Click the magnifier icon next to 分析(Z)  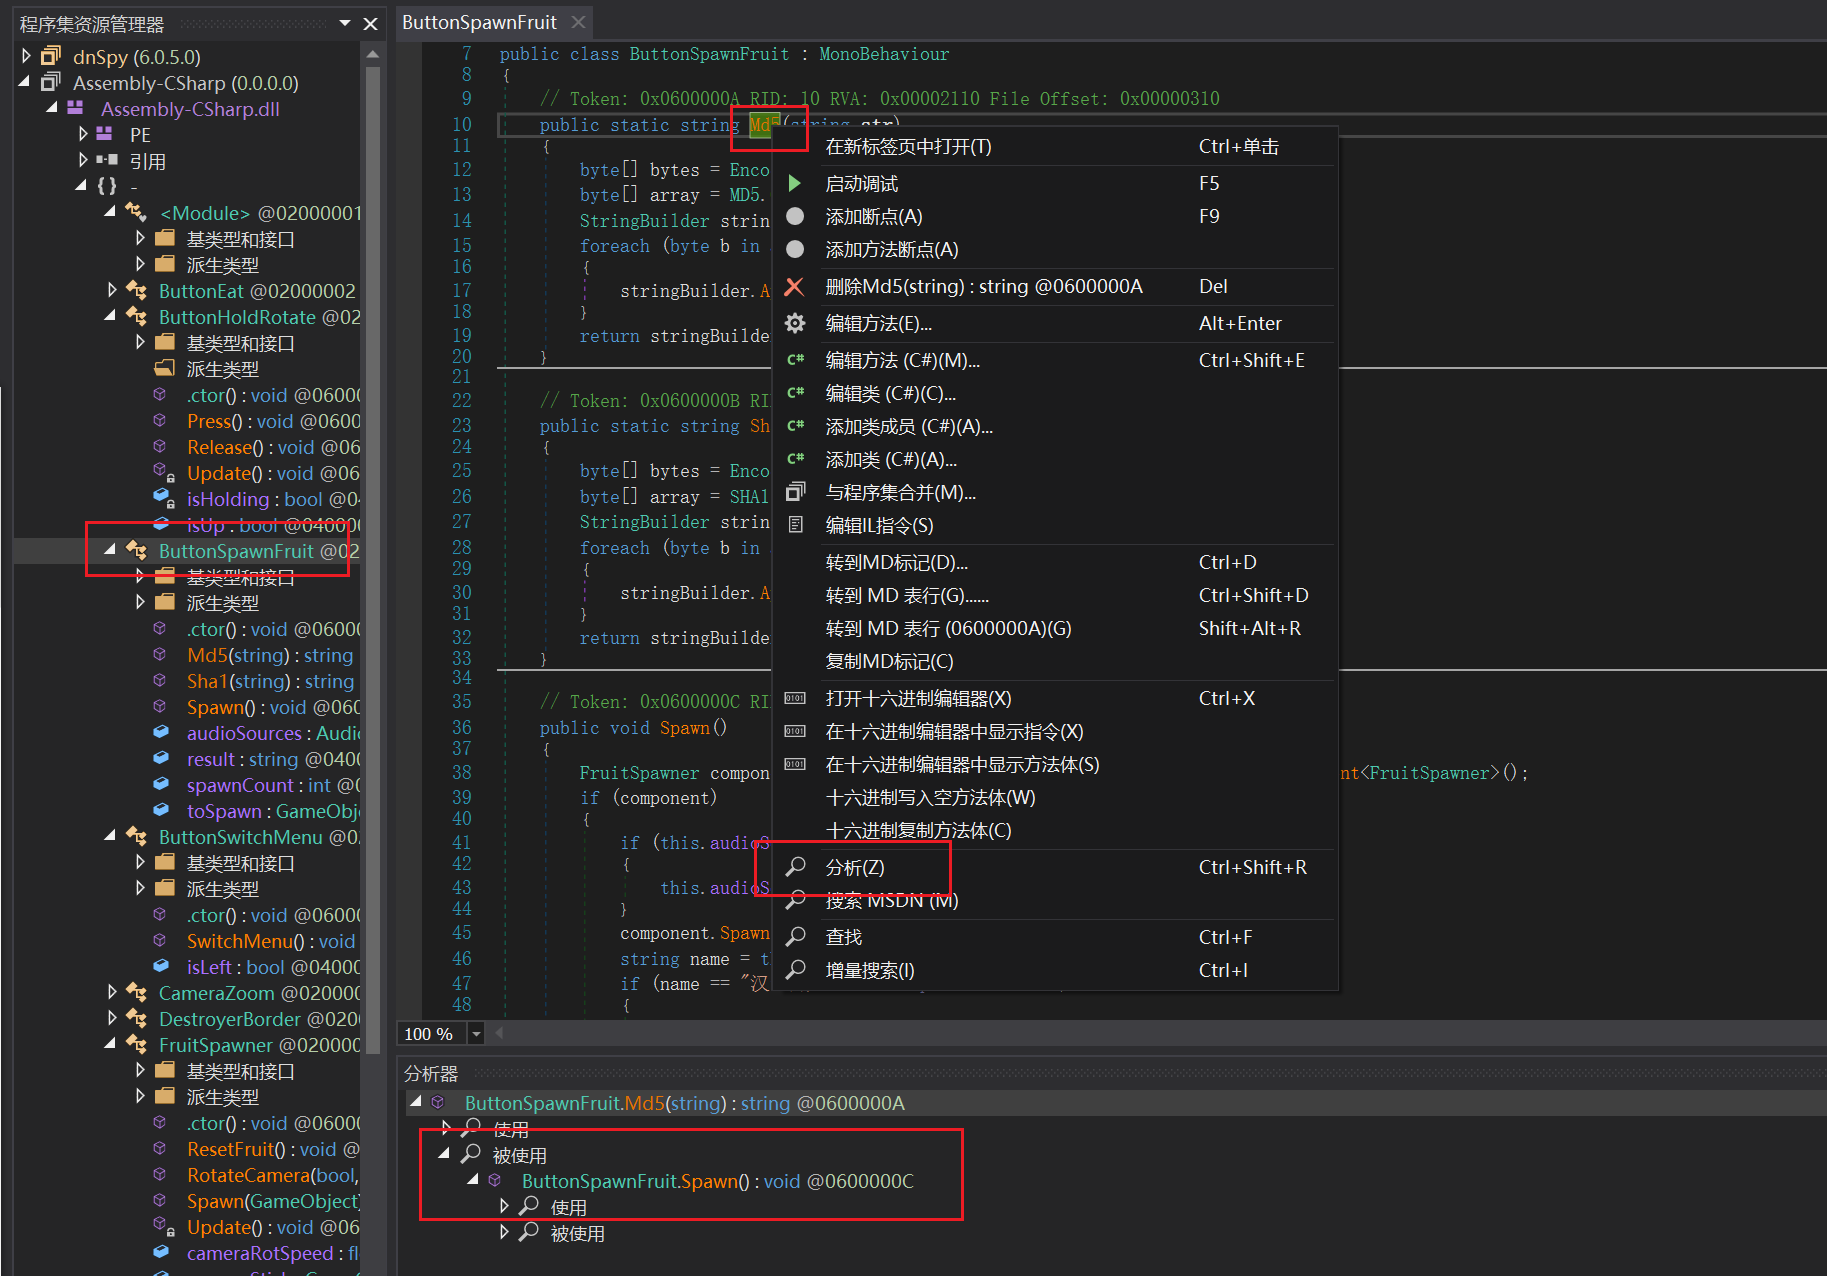click(x=796, y=867)
